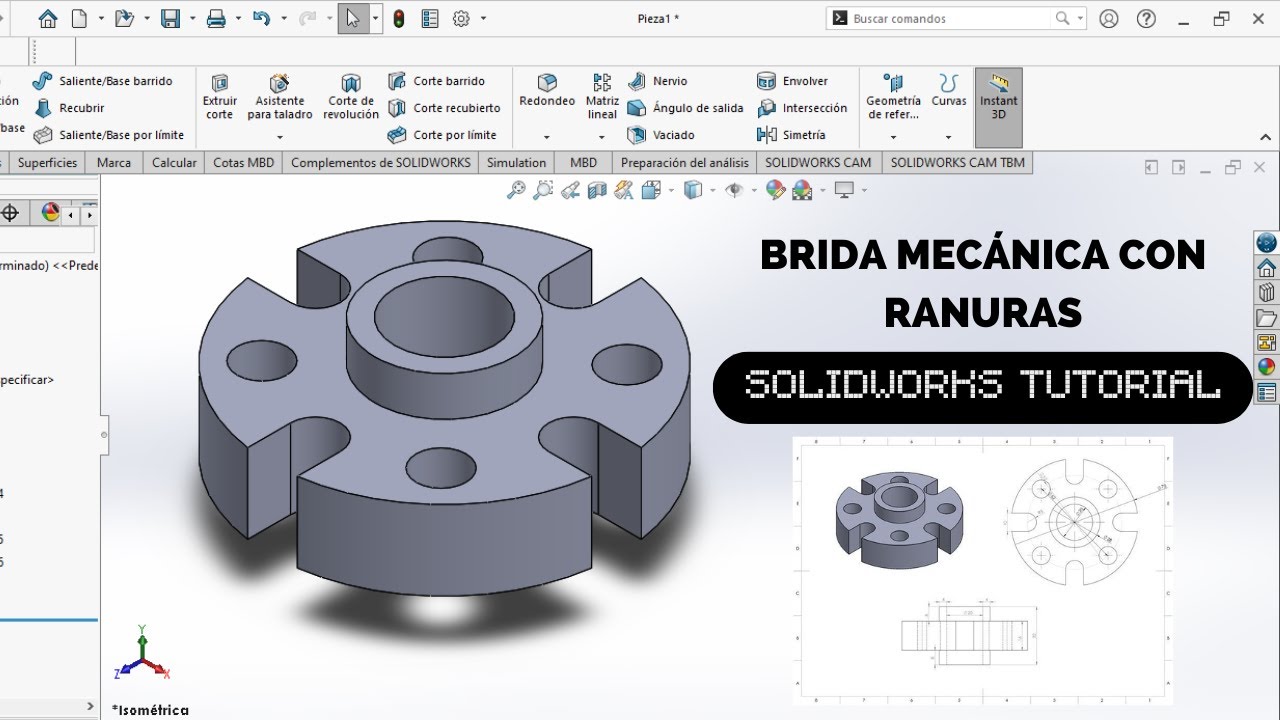This screenshot has height=720, width=1280.
Task: Click the Home welcome icon
Action: pyautogui.click(x=47, y=18)
